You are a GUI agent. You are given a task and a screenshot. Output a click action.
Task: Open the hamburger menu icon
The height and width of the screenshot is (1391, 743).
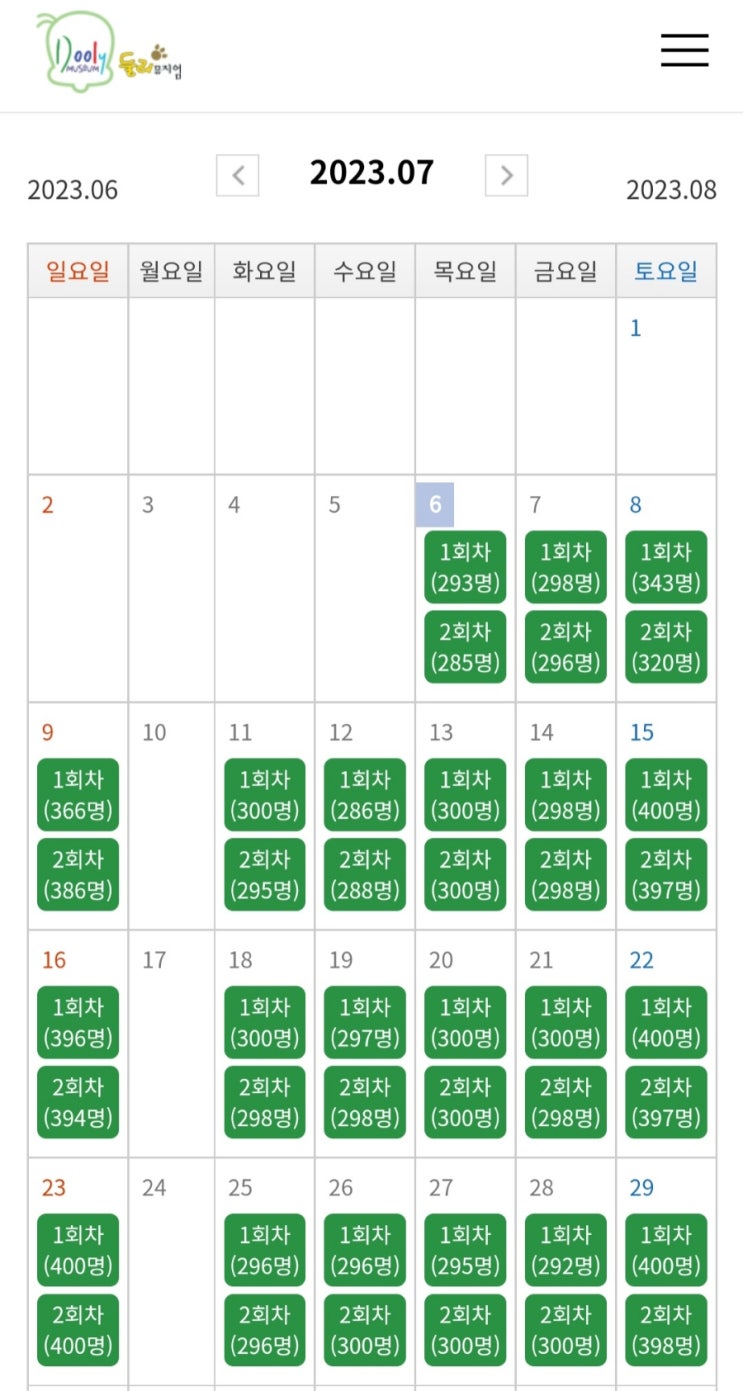click(684, 50)
